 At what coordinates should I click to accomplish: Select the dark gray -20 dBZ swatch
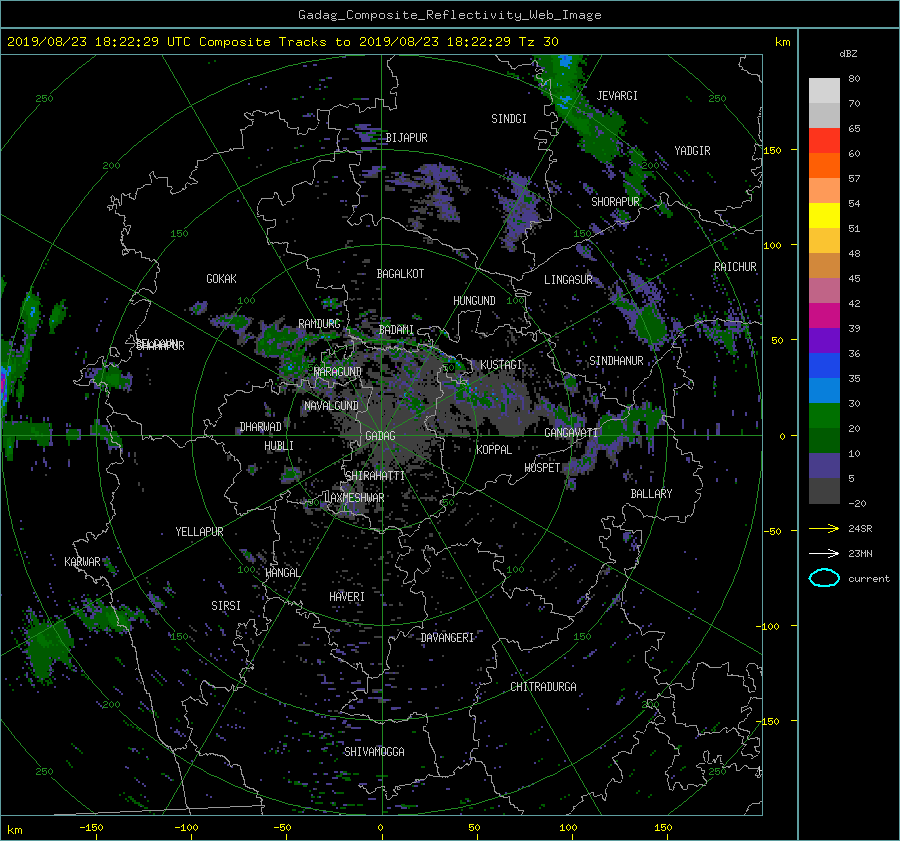pyautogui.click(x=824, y=491)
